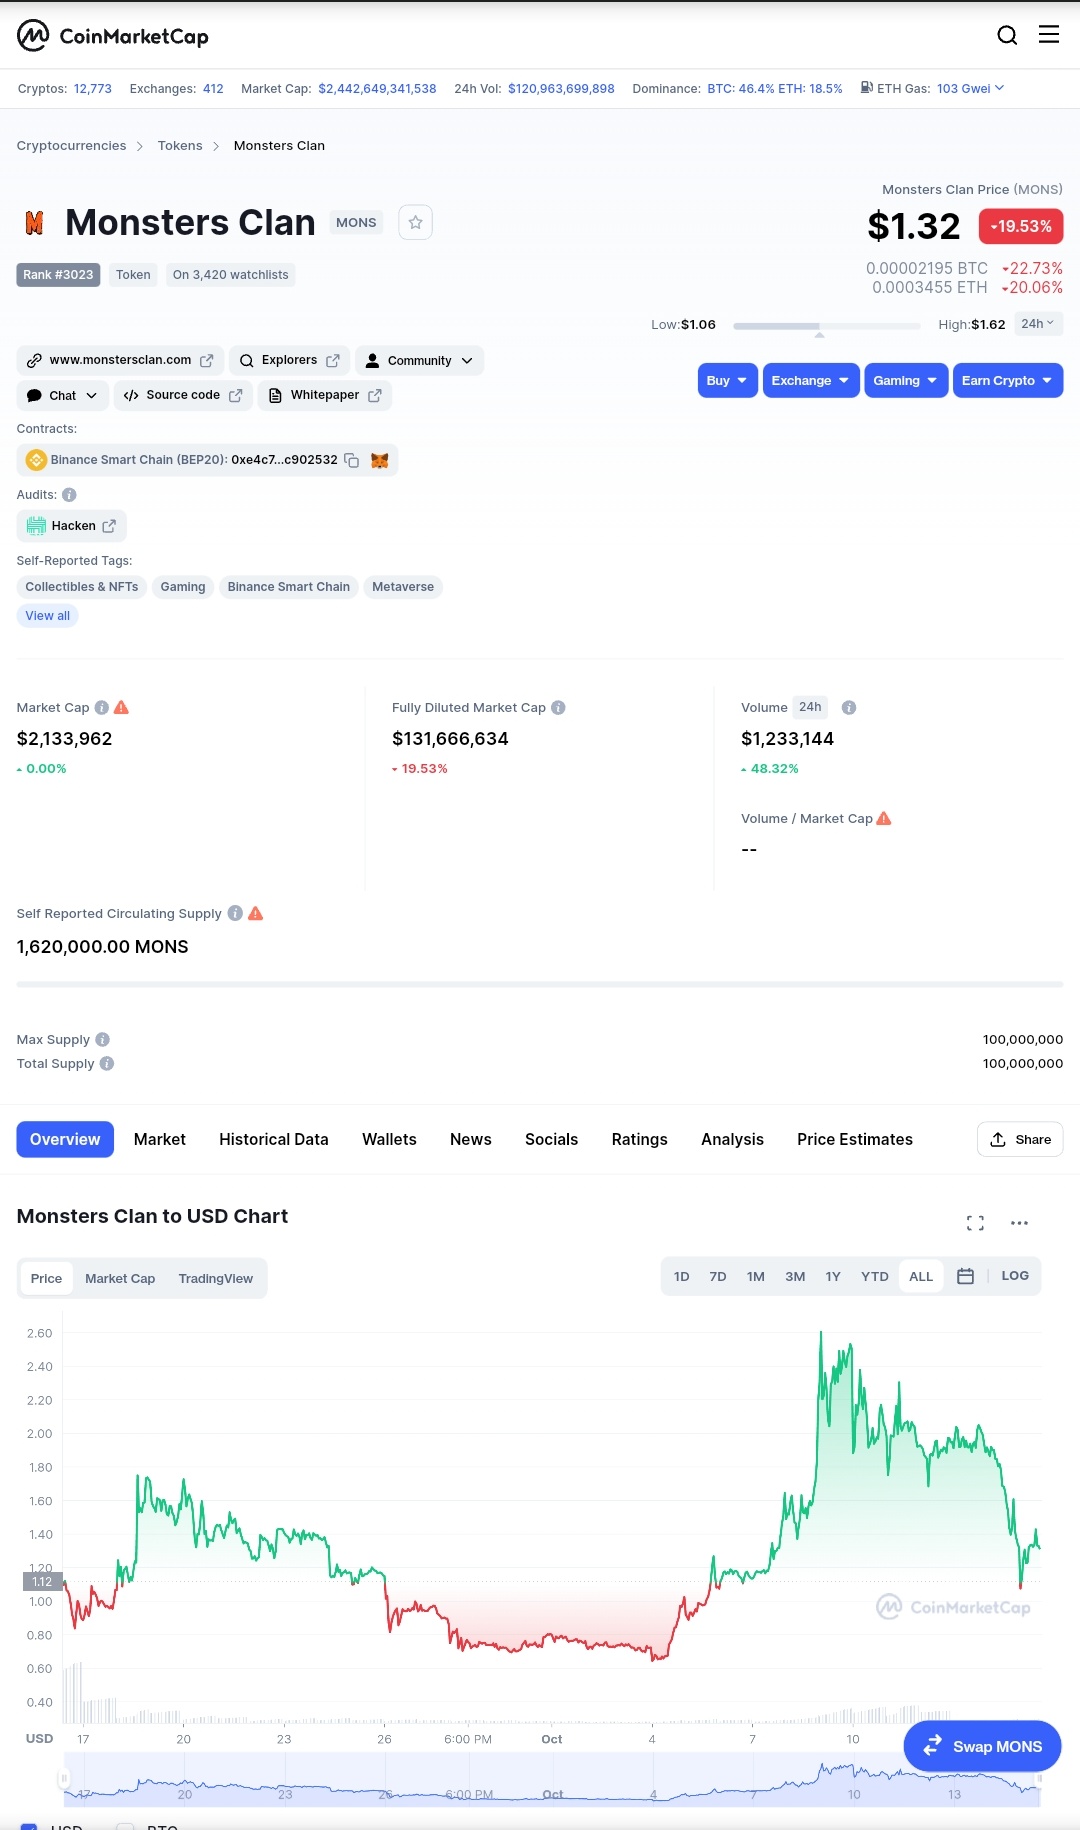The width and height of the screenshot is (1080, 1830).
Task: Show Fully Diluted Market Cap info
Action: point(558,708)
